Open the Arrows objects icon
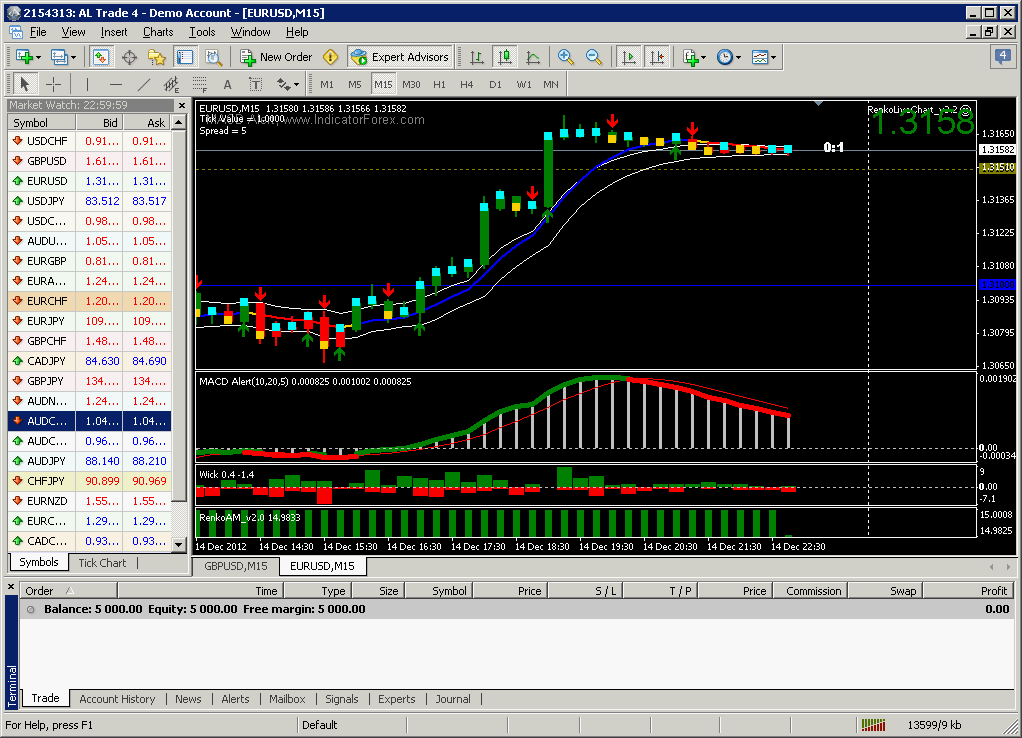The image size is (1022, 738). 283,84
